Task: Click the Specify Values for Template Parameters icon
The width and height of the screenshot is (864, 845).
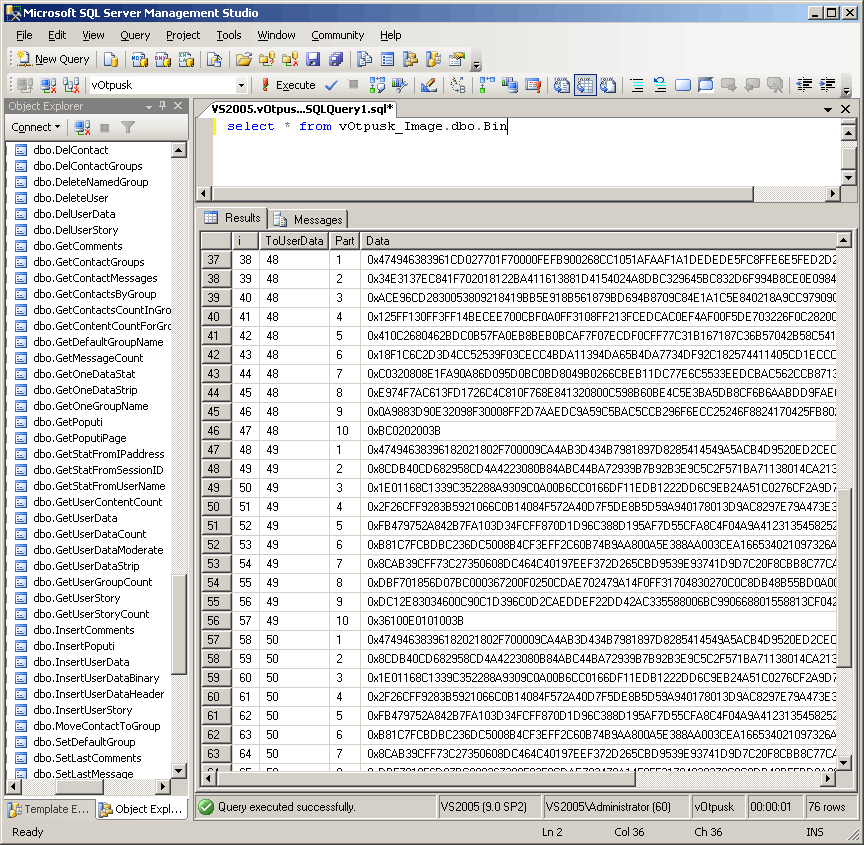Action: point(458,85)
